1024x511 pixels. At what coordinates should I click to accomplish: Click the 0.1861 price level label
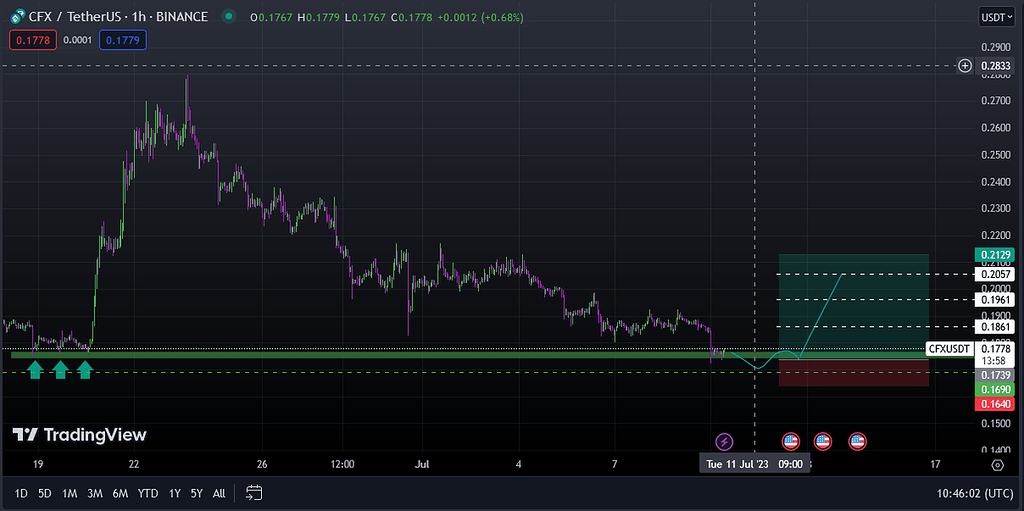click(995, 326)
